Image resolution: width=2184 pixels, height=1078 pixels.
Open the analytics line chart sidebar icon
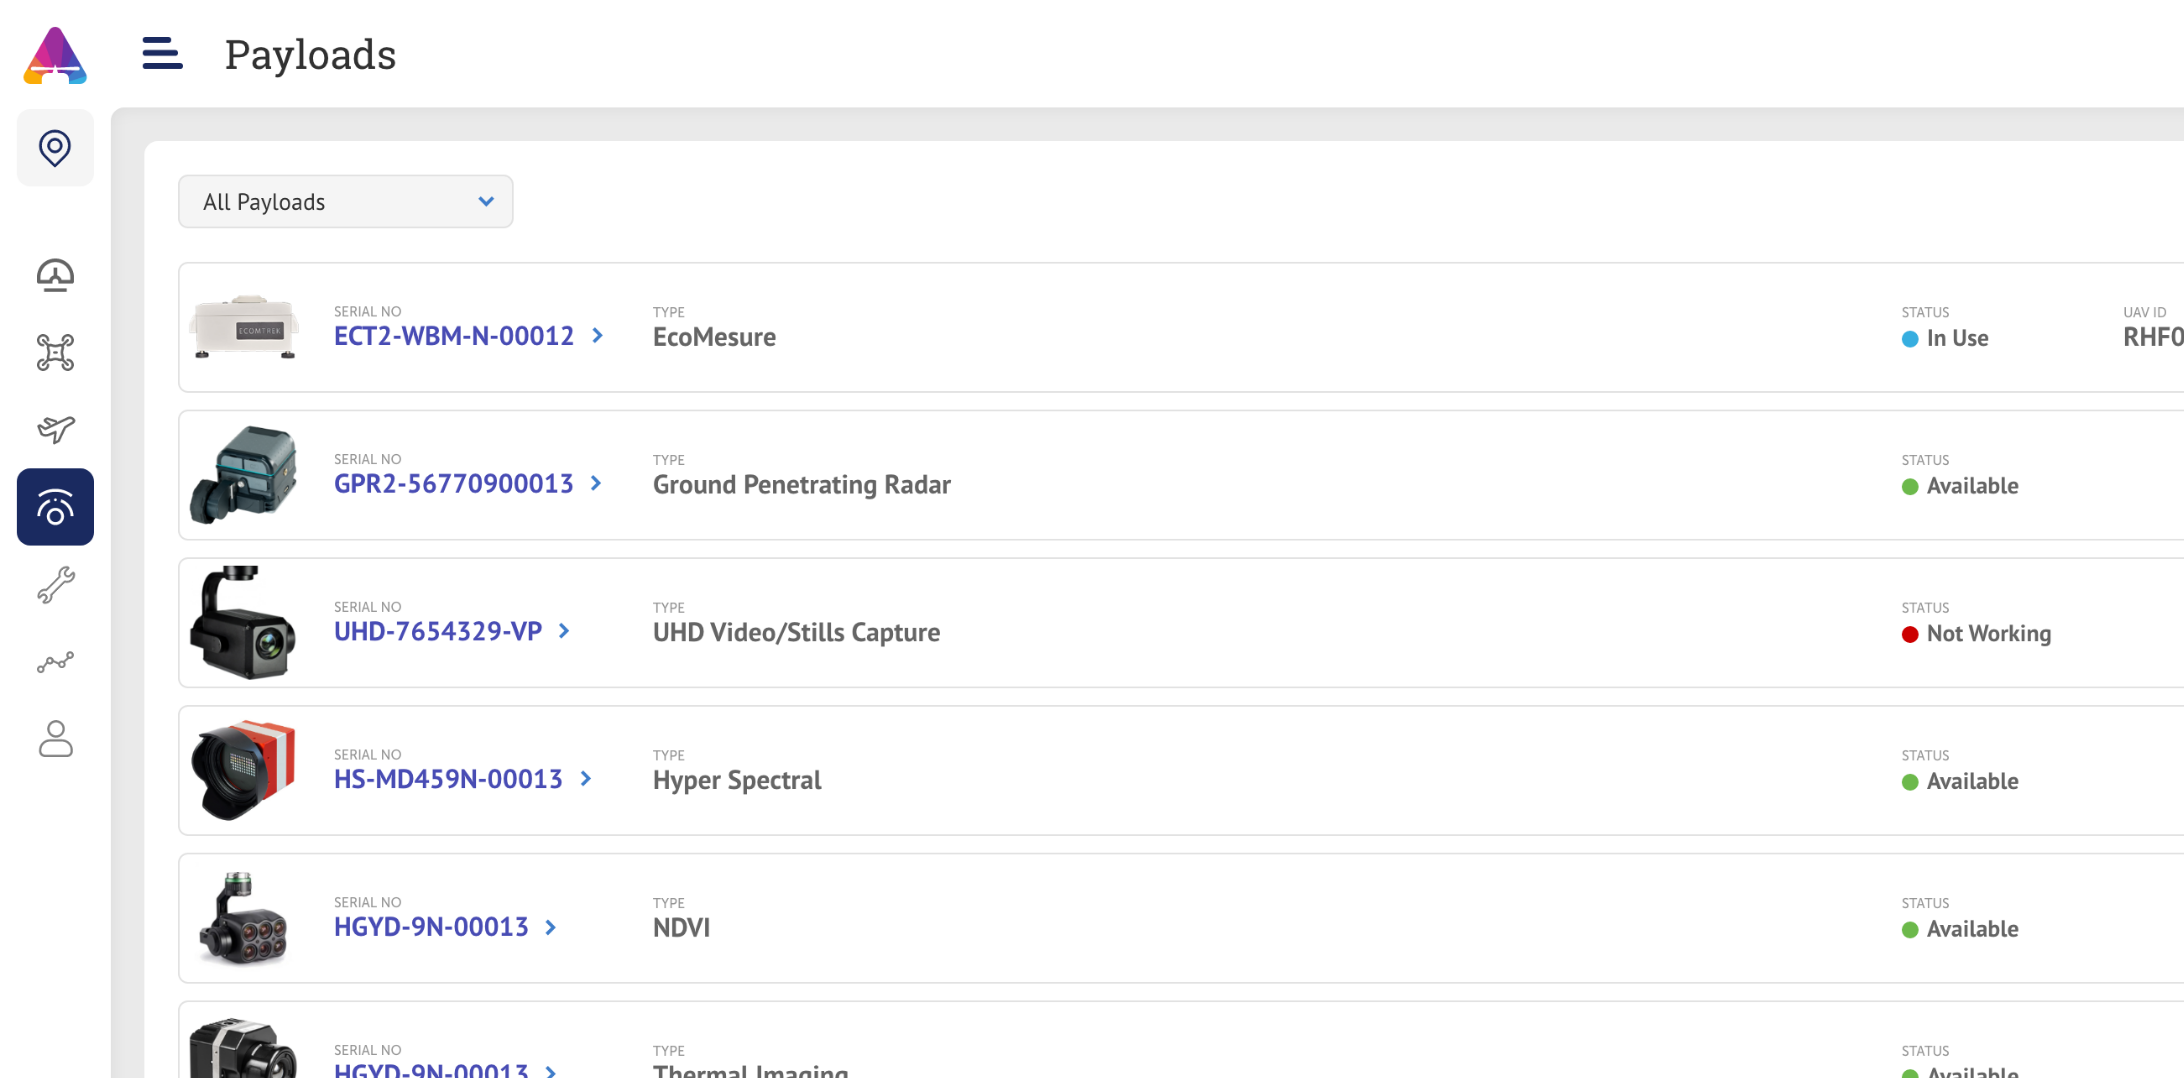tap(55, 662)
